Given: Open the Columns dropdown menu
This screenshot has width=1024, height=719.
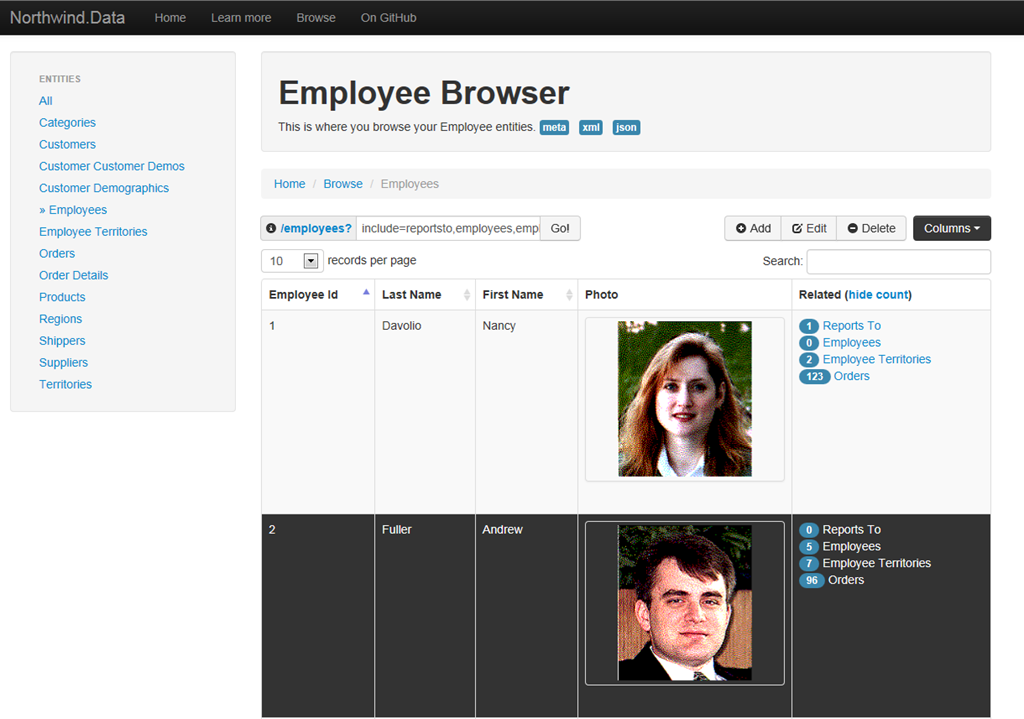Looking at the screenshot, I should [x=951, y=228].
